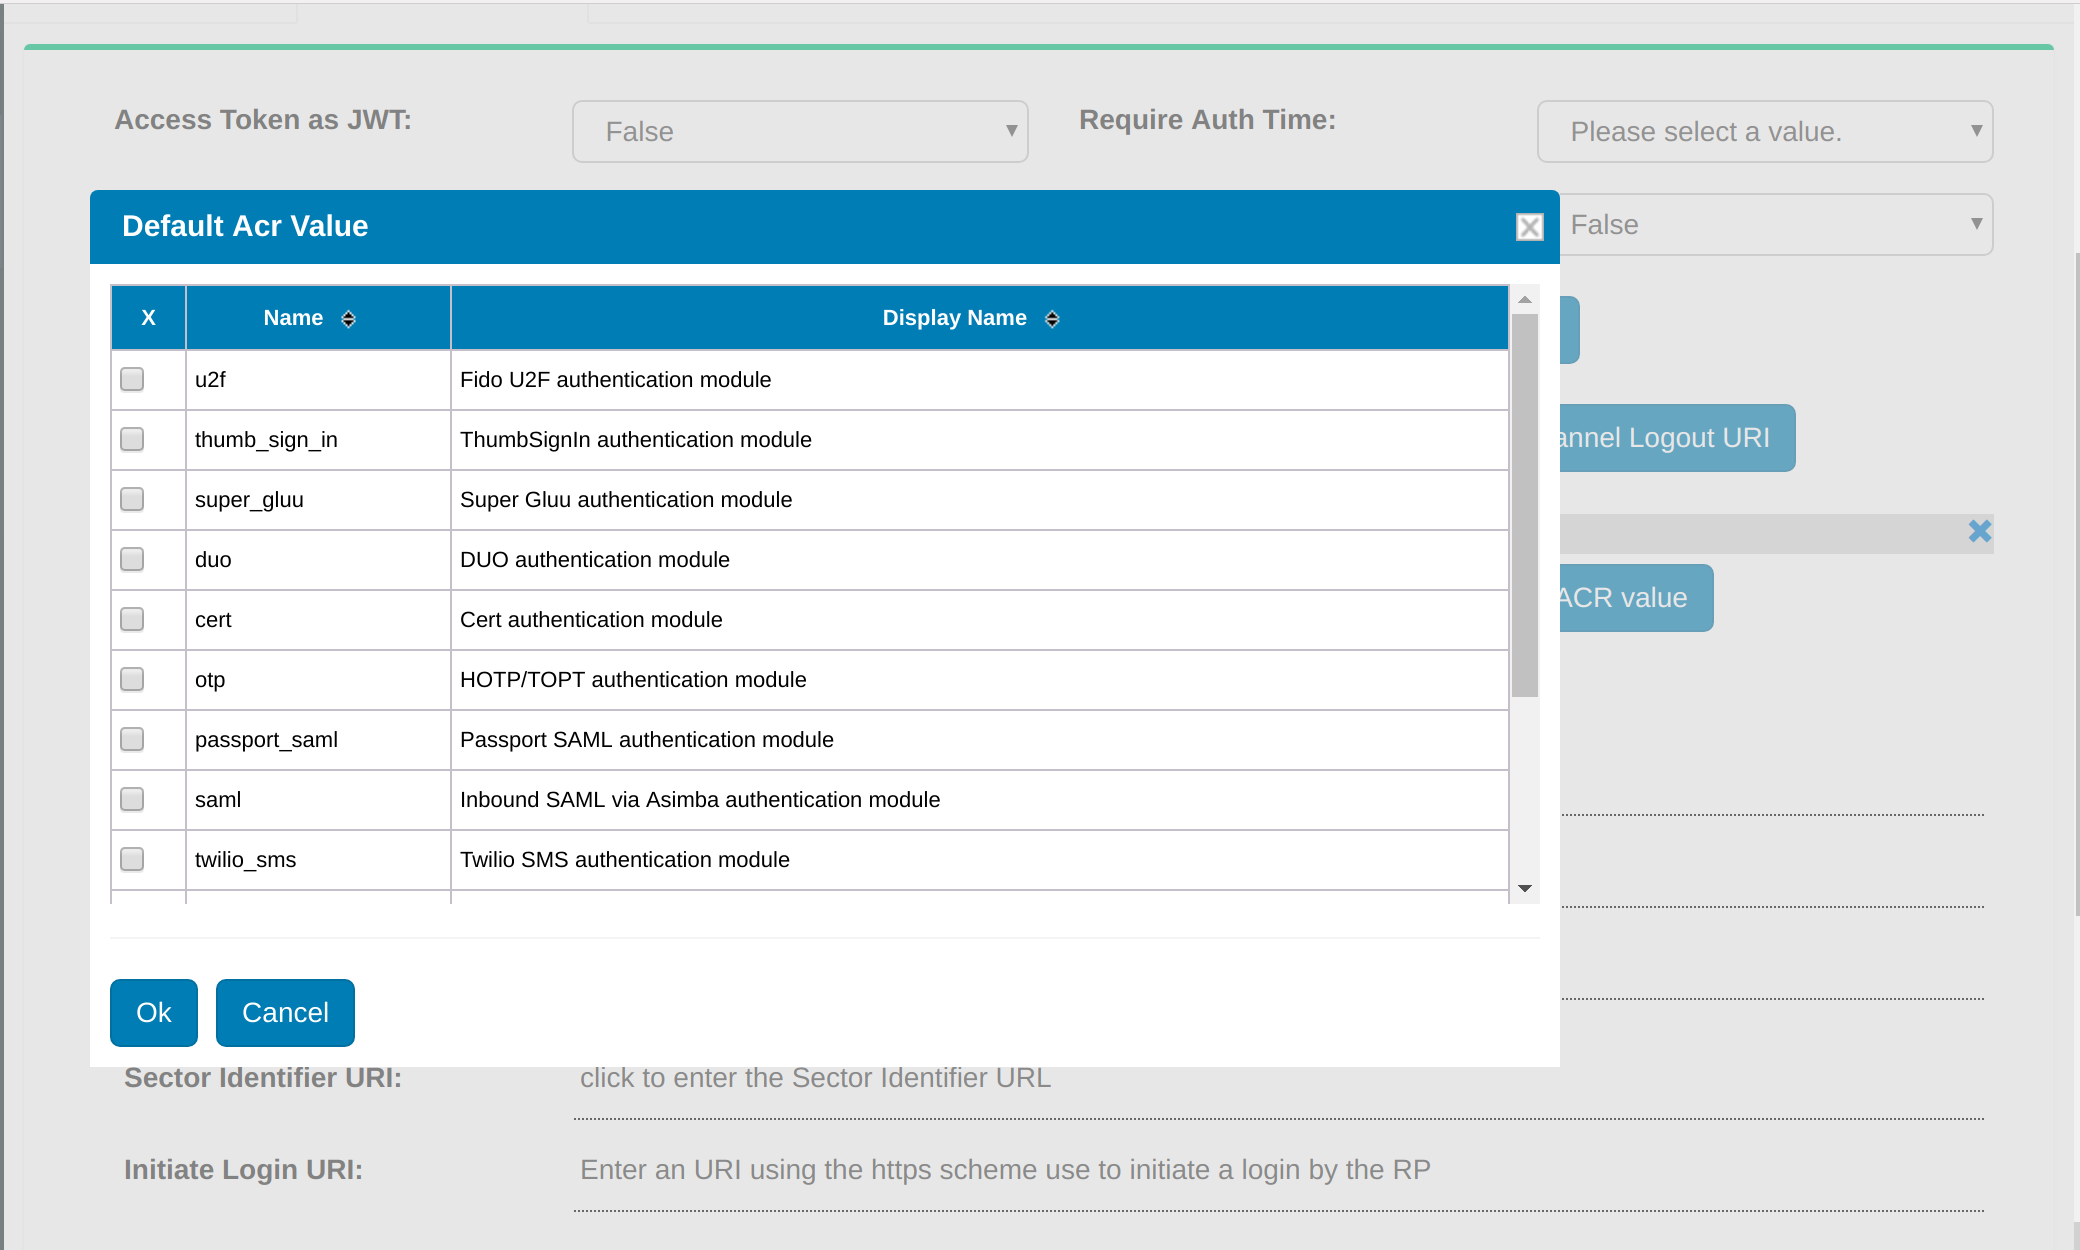Click the Display Name column header
The width and height of the screenshot is (2080, 1250).
[x=954, y=318]
